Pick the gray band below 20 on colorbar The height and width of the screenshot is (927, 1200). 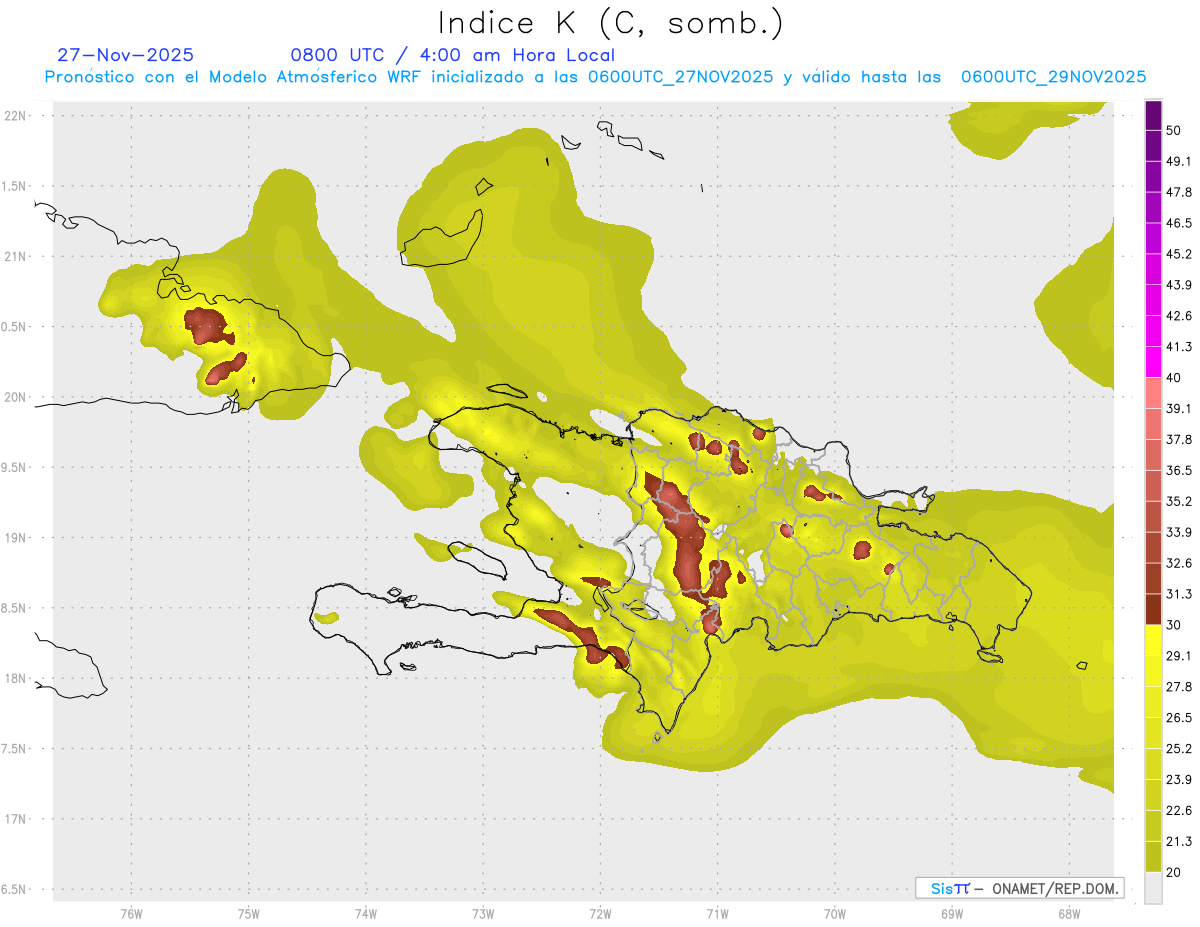[1153, 887]
